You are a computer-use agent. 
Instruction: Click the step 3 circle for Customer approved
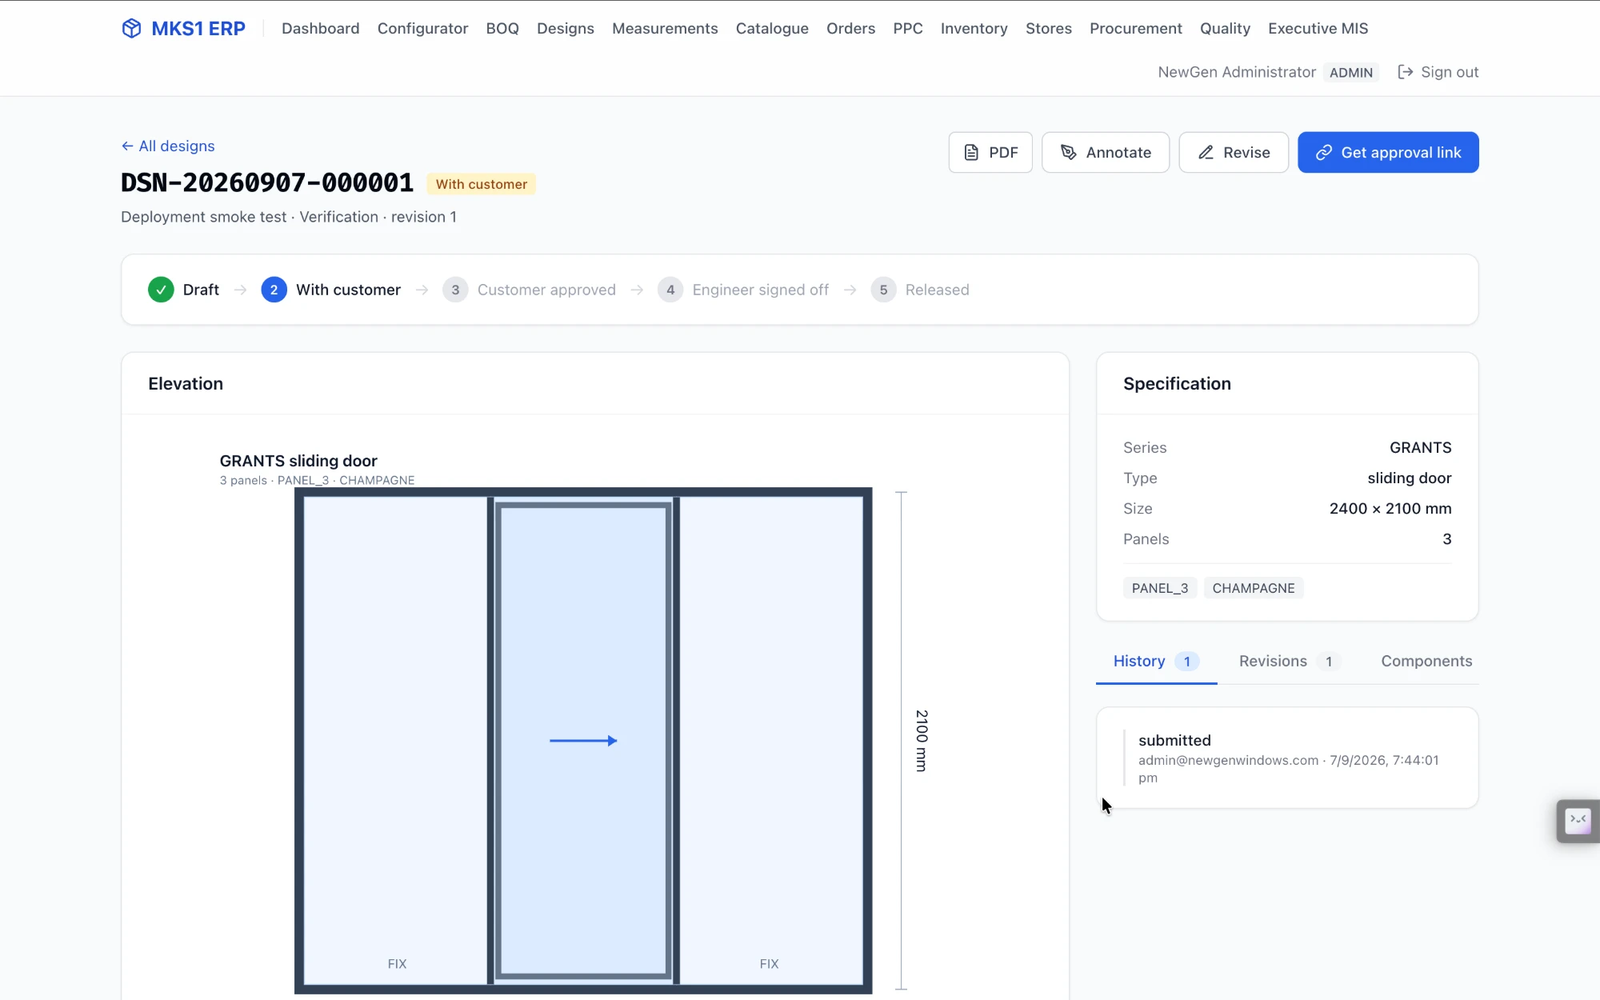coord(455,290)
